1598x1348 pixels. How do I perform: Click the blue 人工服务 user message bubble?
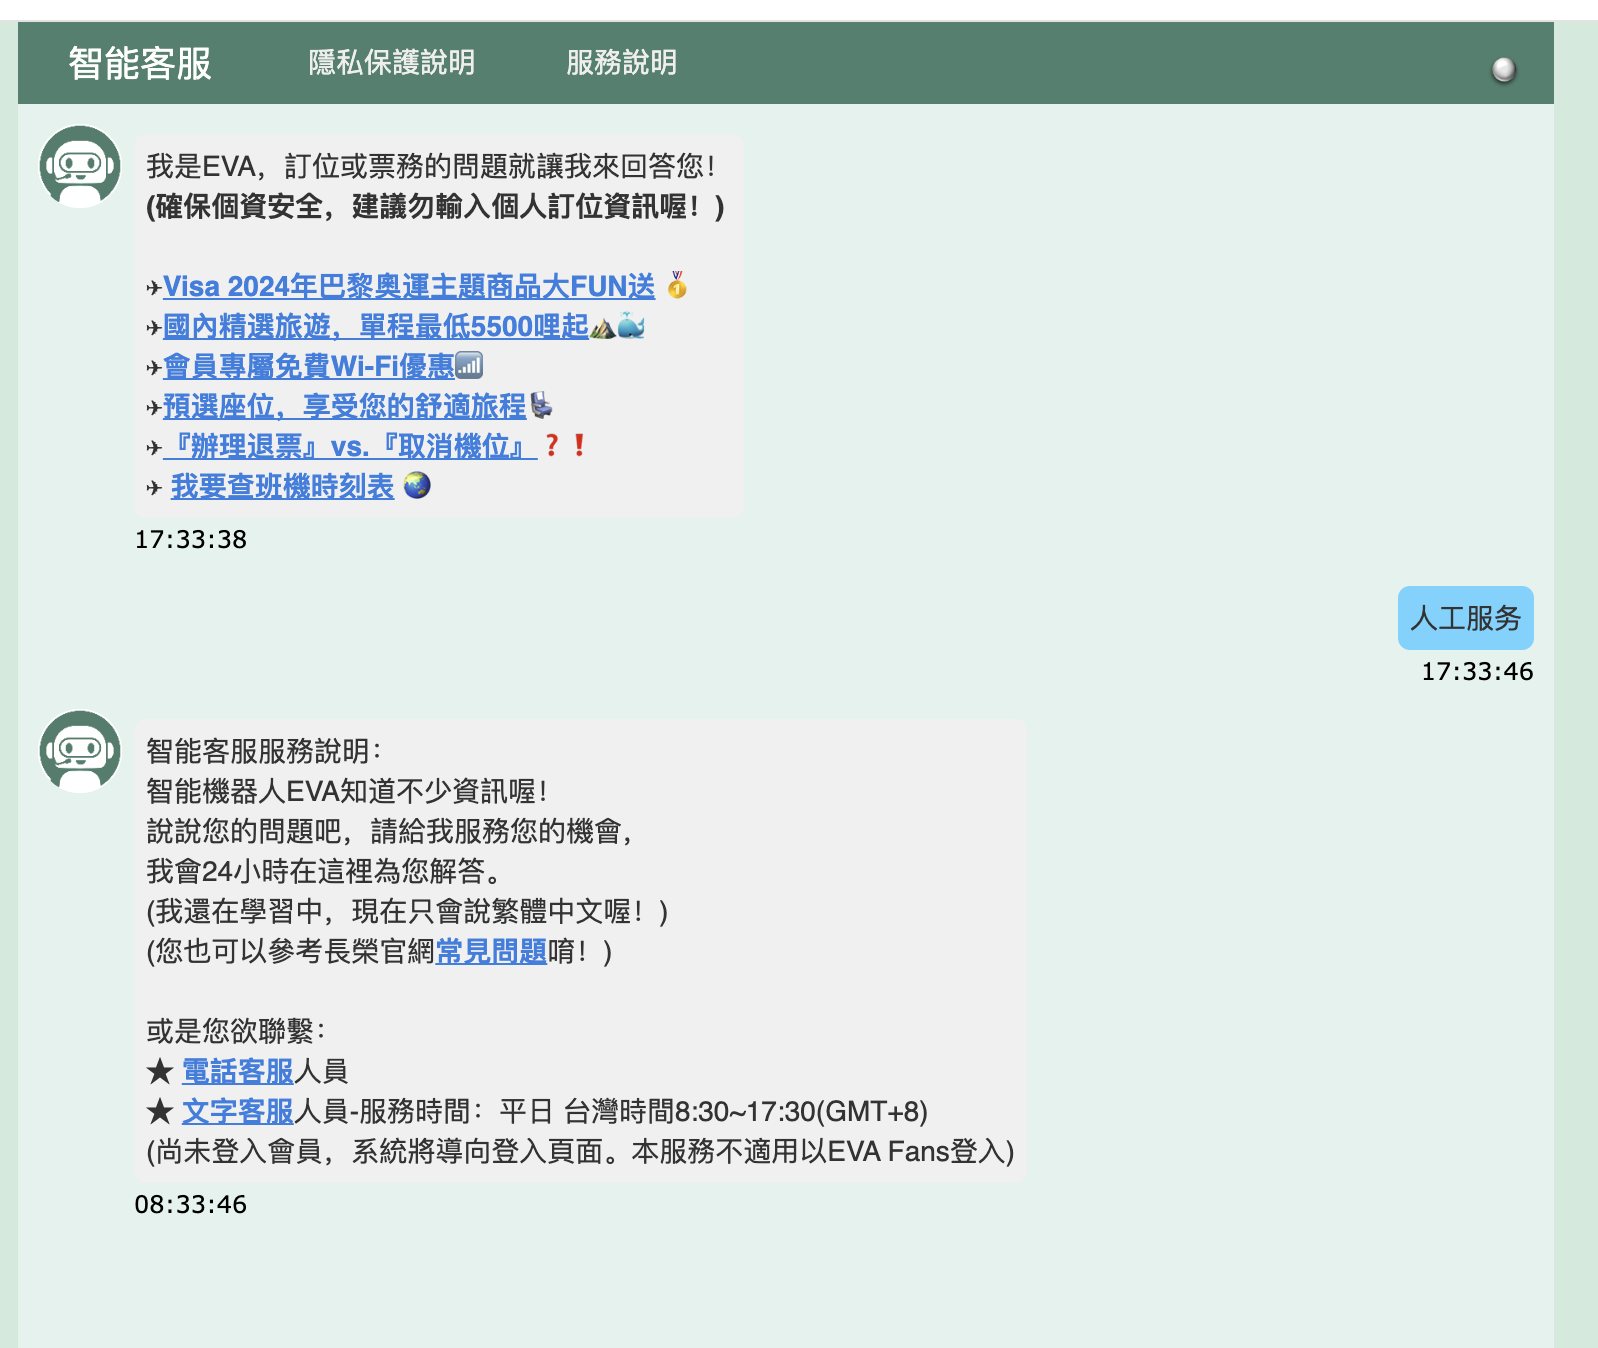(x=1465, y=618)
